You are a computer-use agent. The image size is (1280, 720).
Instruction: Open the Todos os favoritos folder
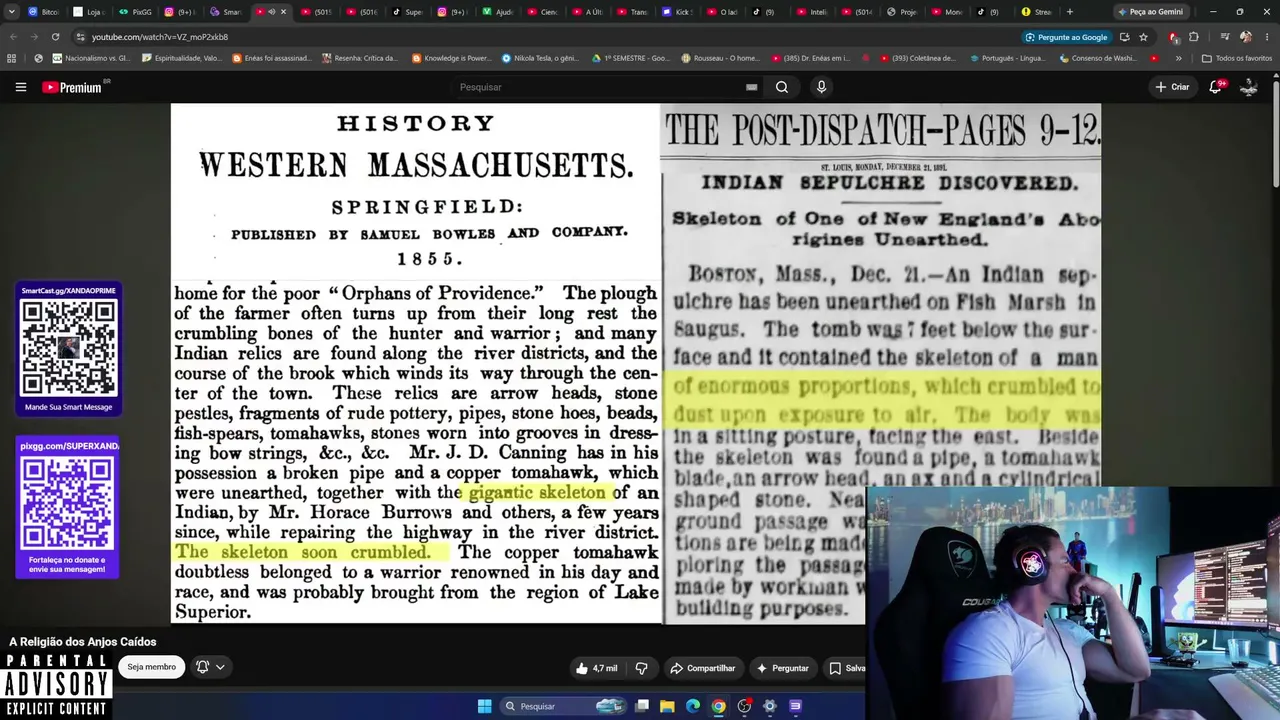pyautogui.click(x=1236, y=58)
